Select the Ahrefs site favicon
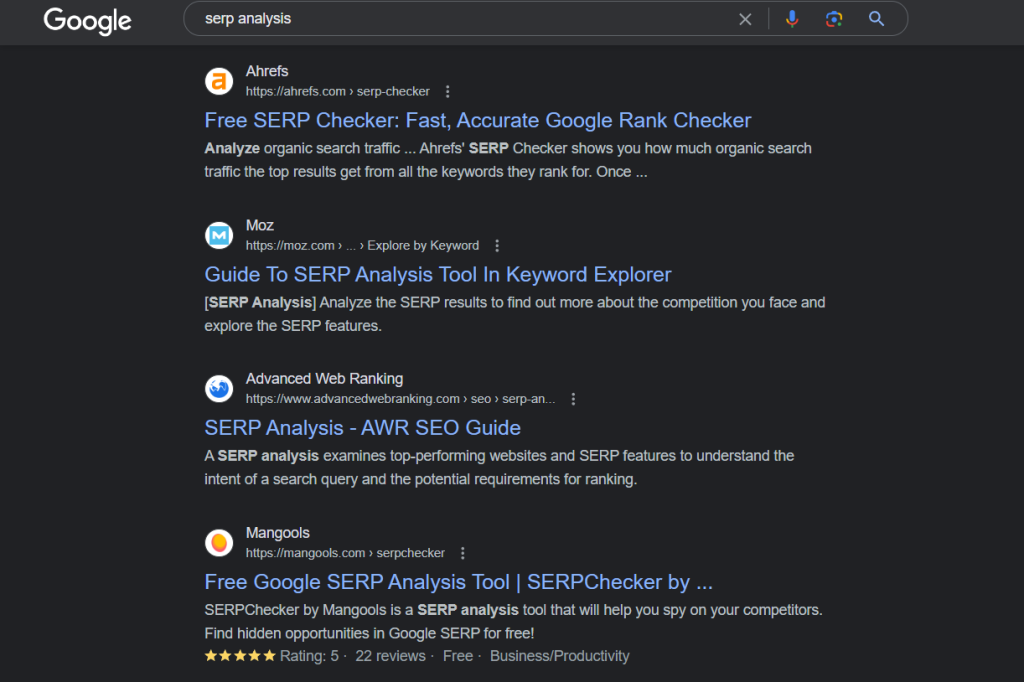 click(219, 81)
